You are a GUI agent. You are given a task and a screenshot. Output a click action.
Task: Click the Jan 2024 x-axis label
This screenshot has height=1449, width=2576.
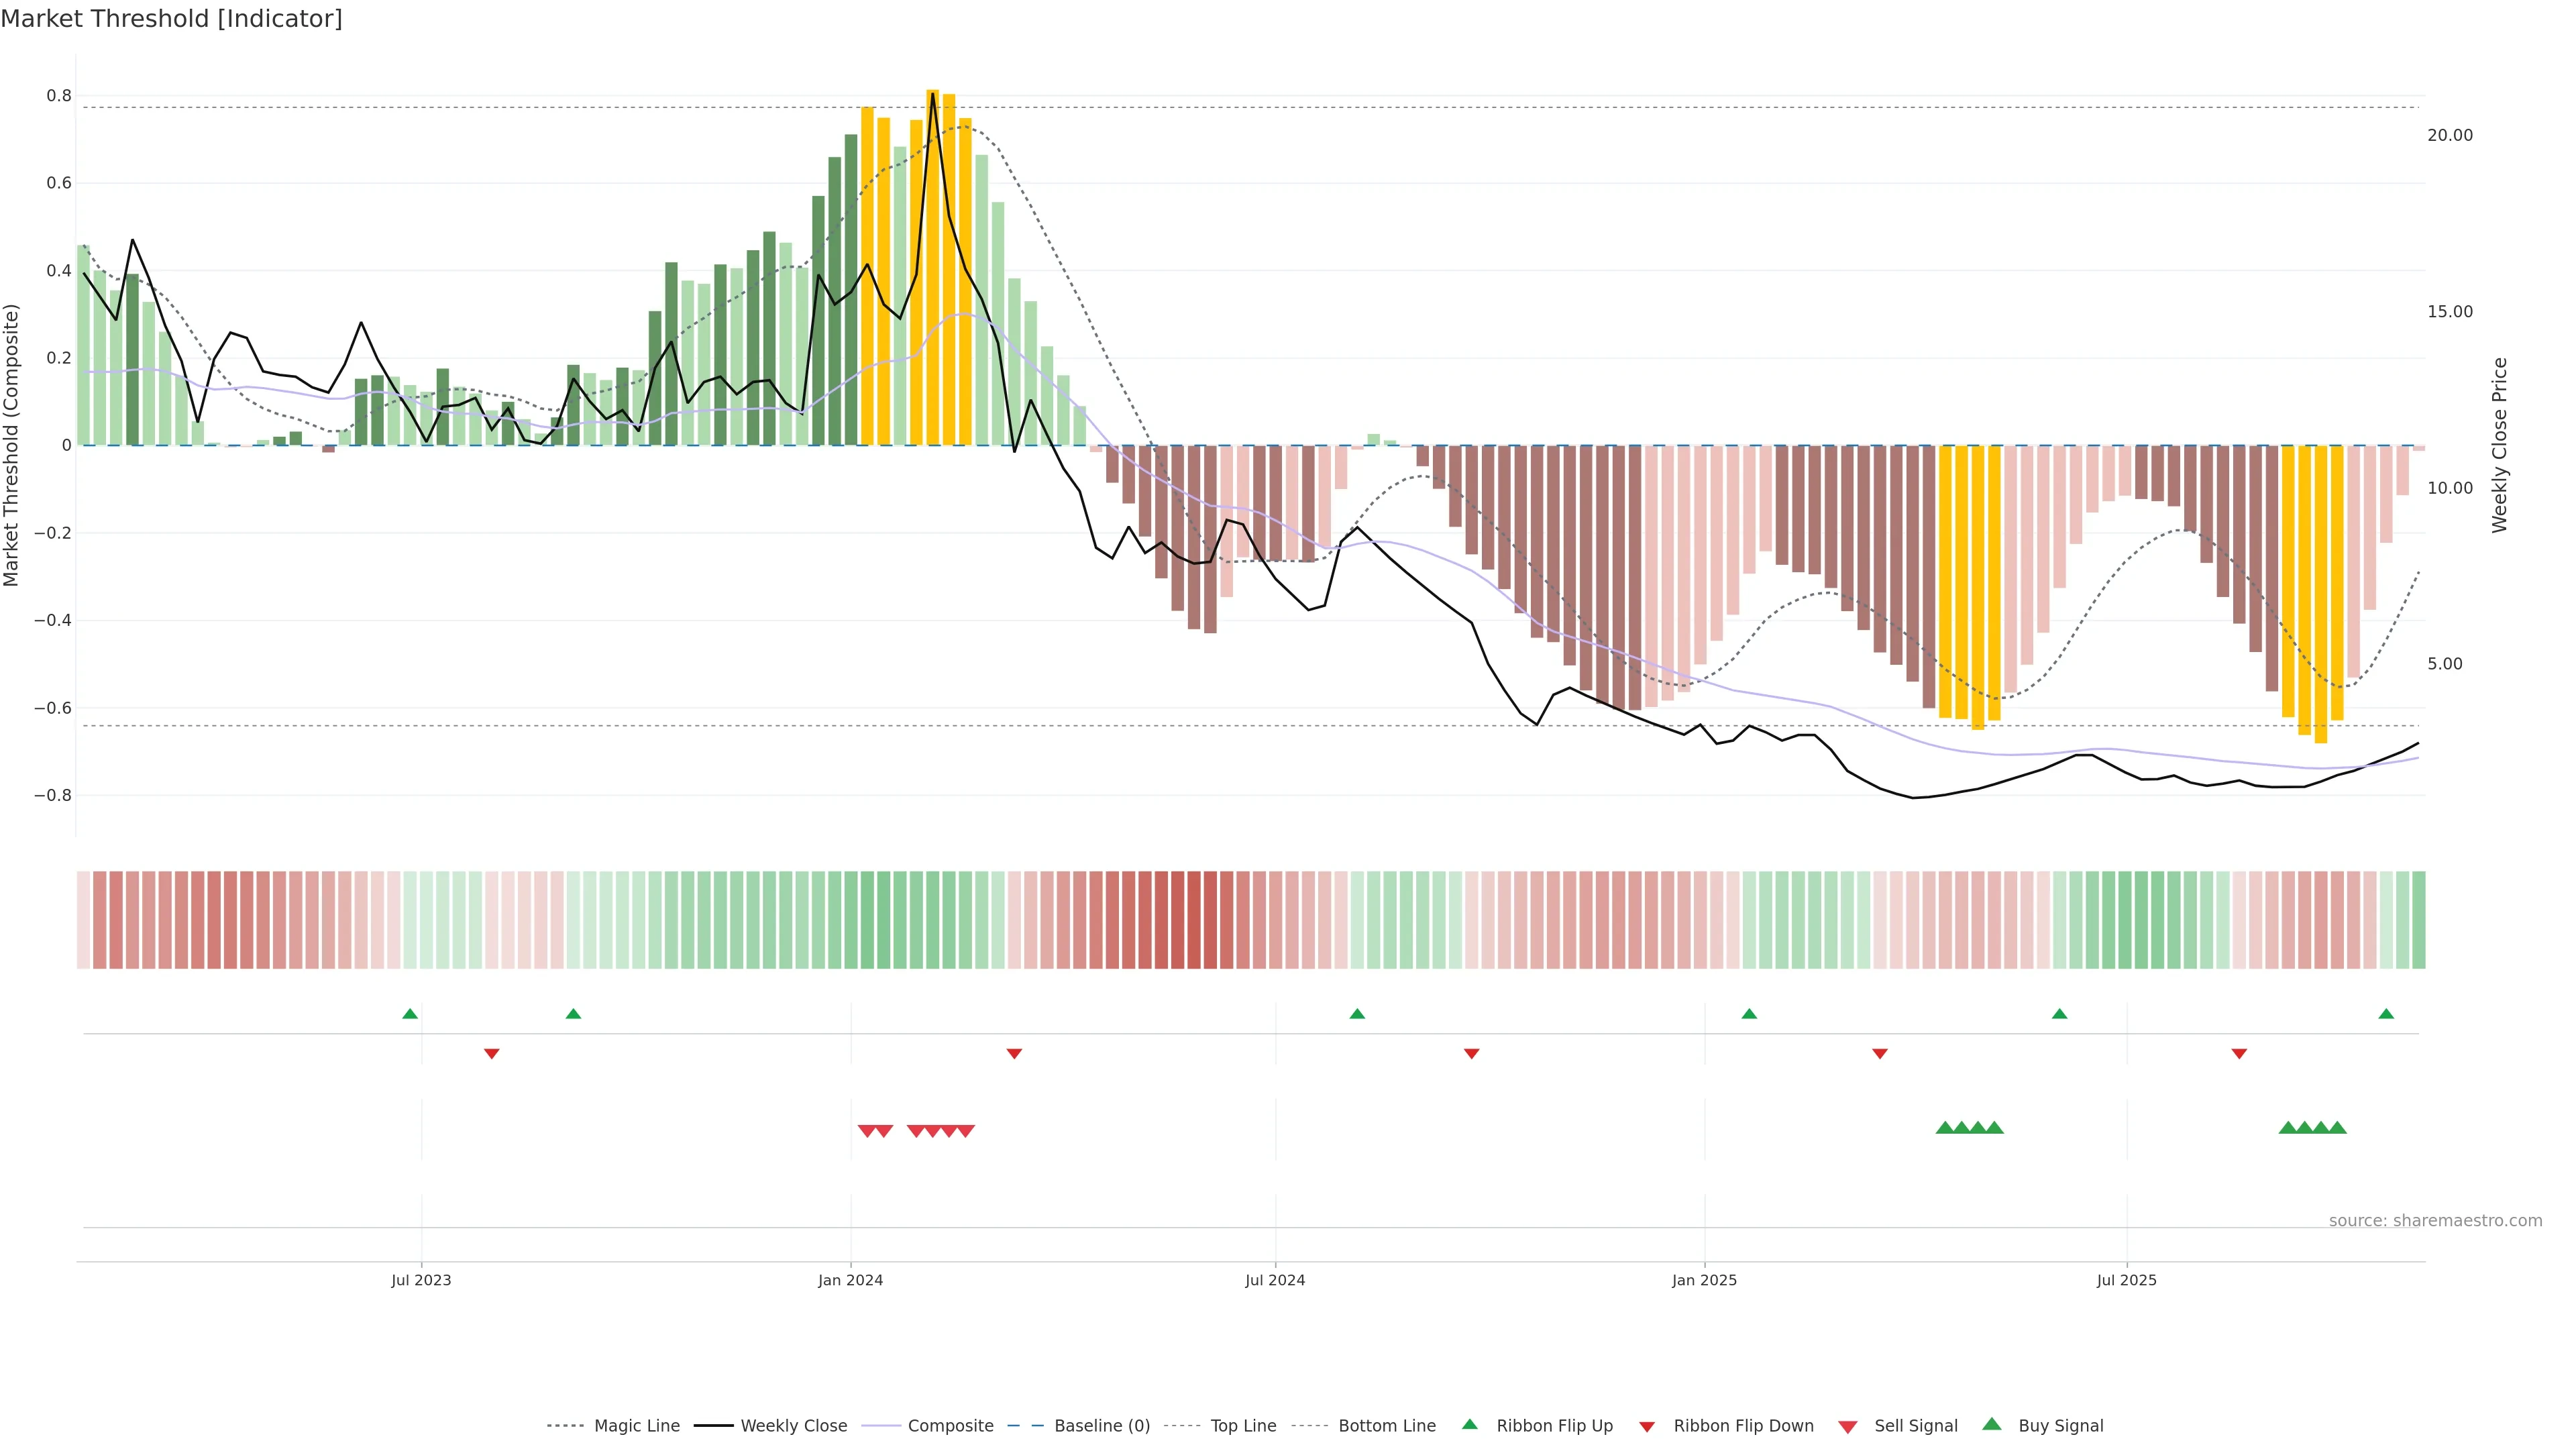pyautogui.click(x=850, y=1280)
